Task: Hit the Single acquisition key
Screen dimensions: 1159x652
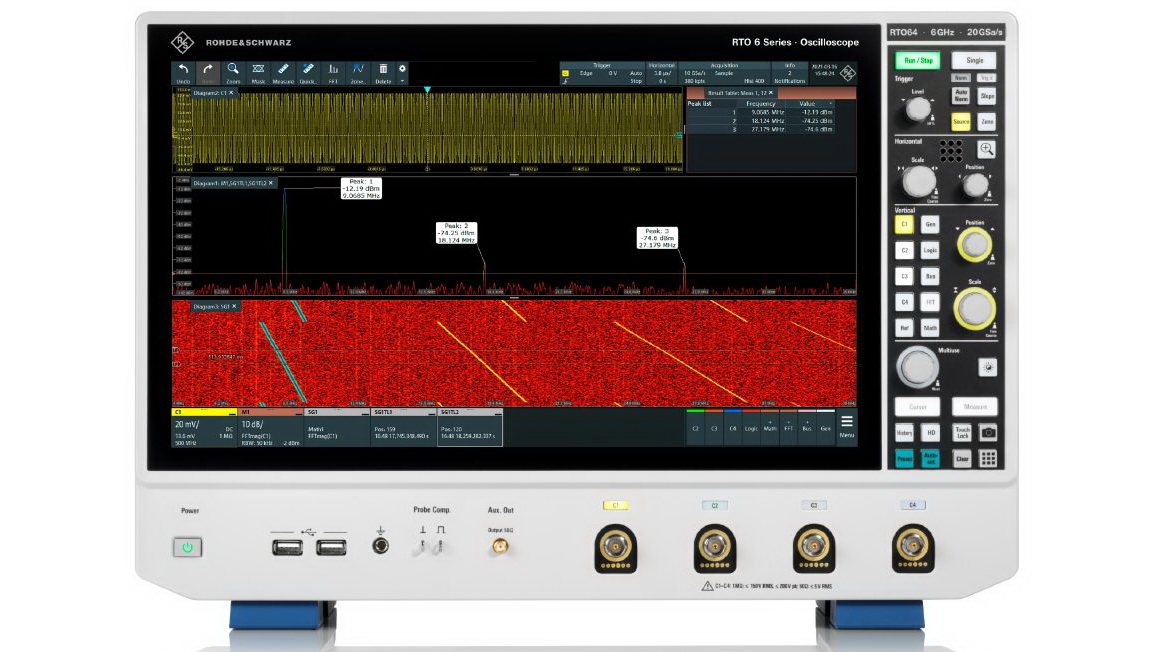Action: pos(974,61)
